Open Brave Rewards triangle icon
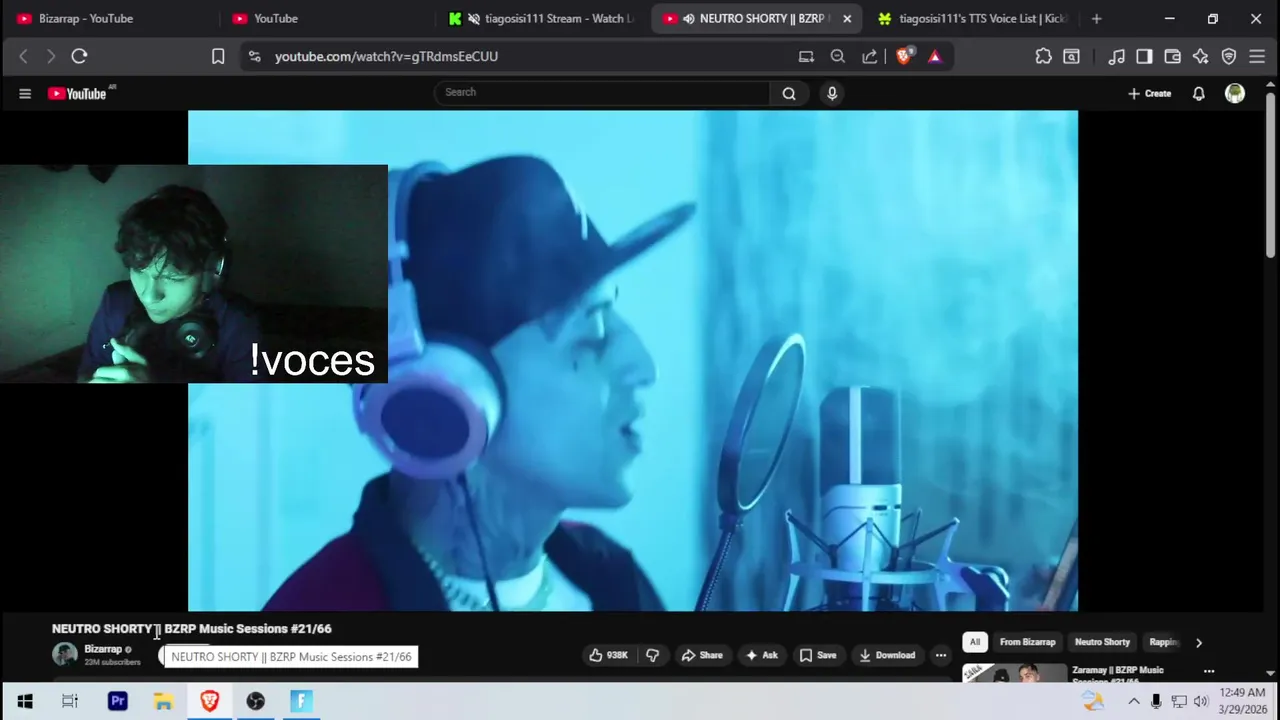Screen dimensions: 1280x720 pos(935,57)
